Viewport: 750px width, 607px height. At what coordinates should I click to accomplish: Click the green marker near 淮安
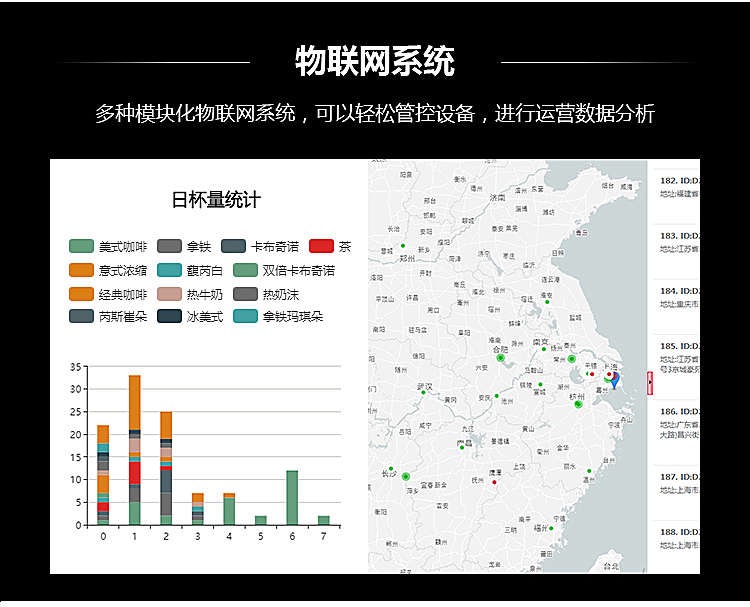pyautogui.click(x=547, y=302)
